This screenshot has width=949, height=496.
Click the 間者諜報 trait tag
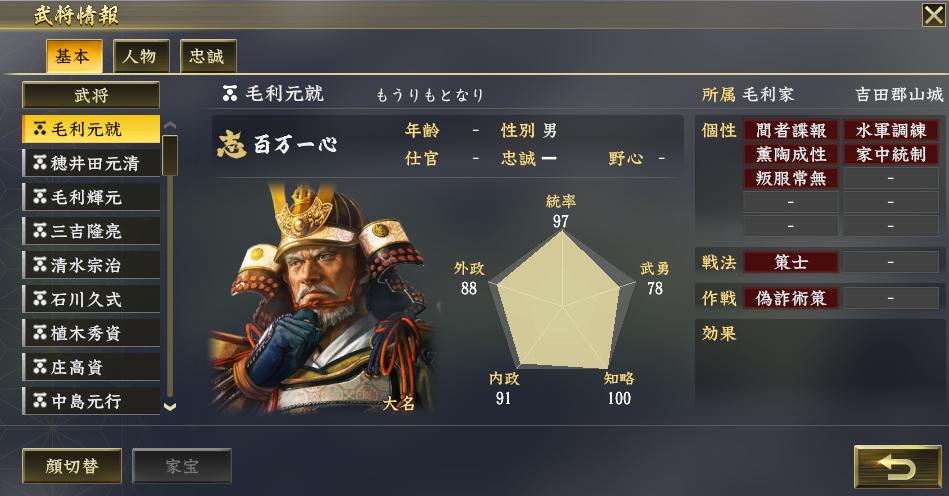click(x=790, y=131)
